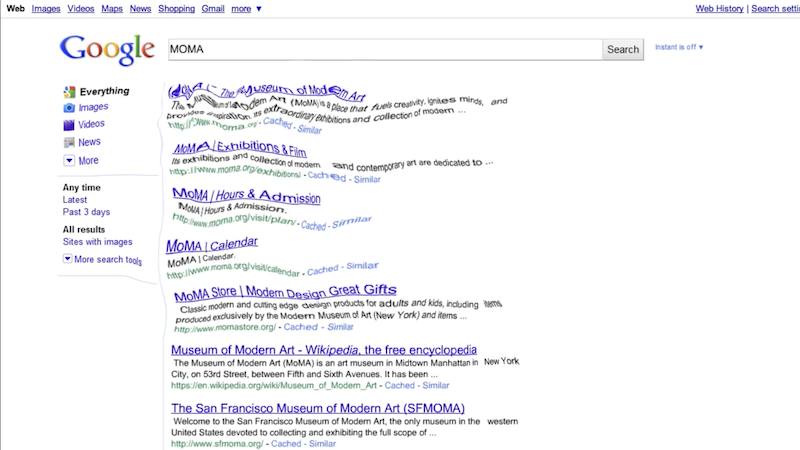The image size is (800, 450).
Task: Click Cached for the Exhibitions & Film result
Action: (327, 177)
